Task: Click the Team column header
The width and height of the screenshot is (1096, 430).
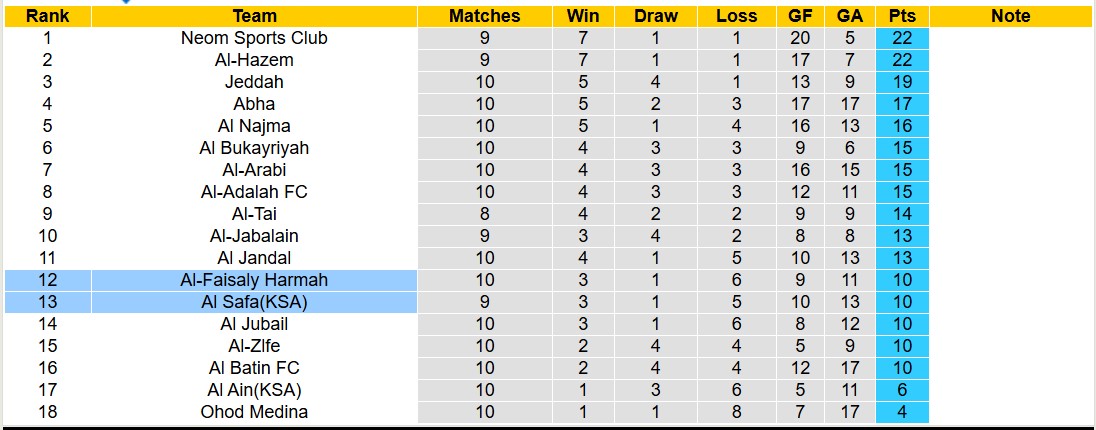Action: tap(254, 16)
